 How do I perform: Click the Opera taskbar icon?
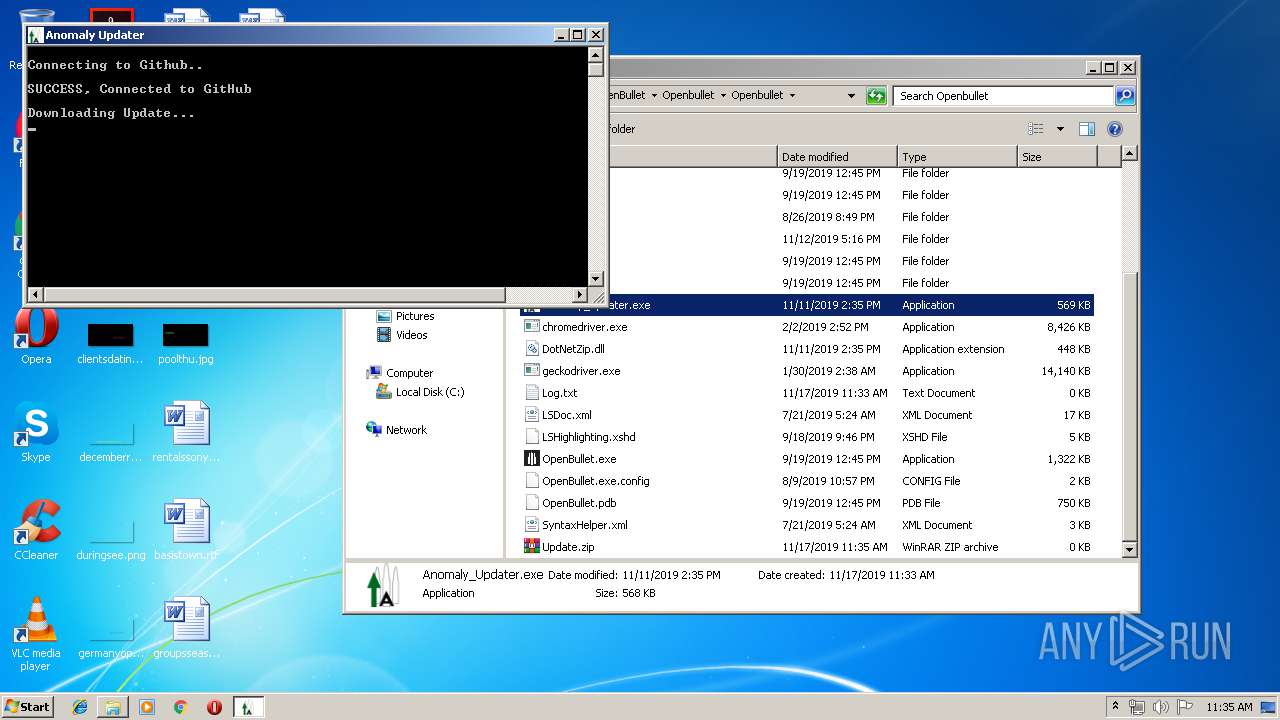point(214,707)
